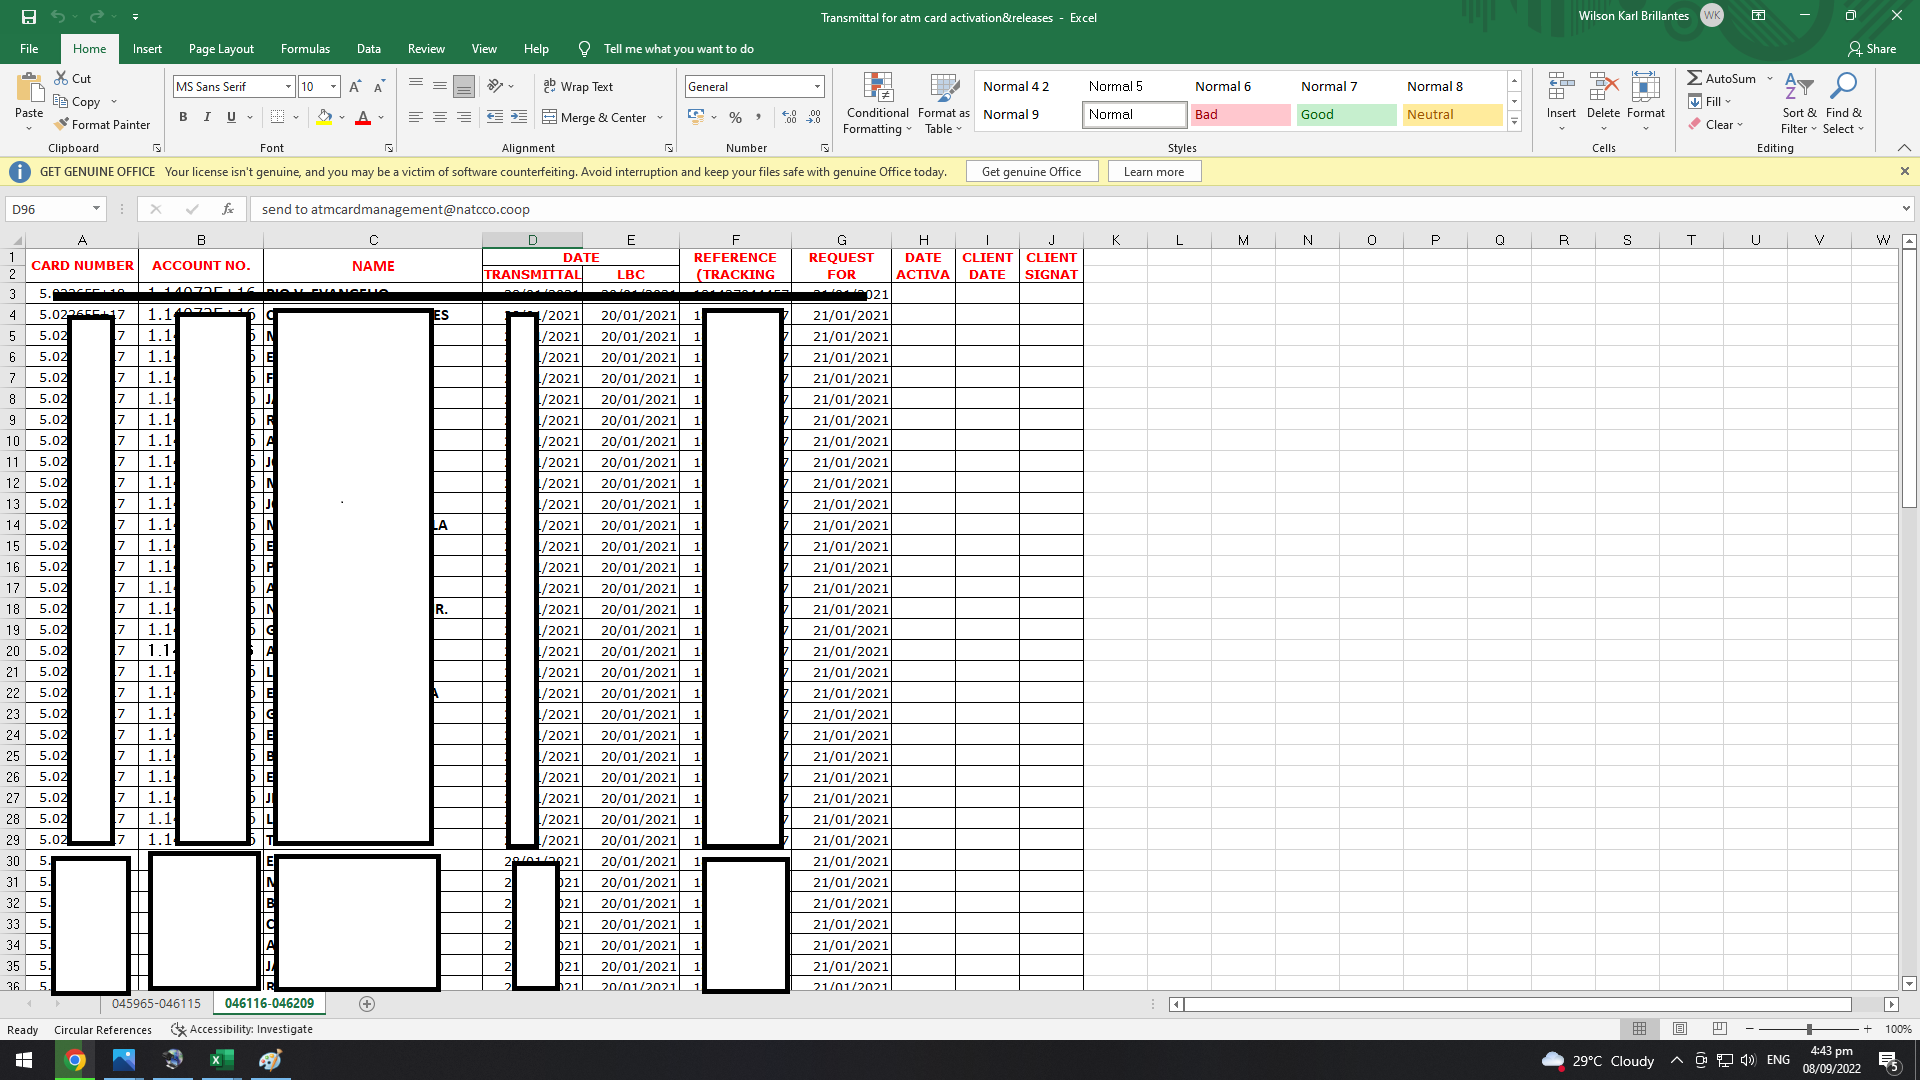Open the General number format dropdown
The image size is (1920, 1080).
tap(817, 87)
